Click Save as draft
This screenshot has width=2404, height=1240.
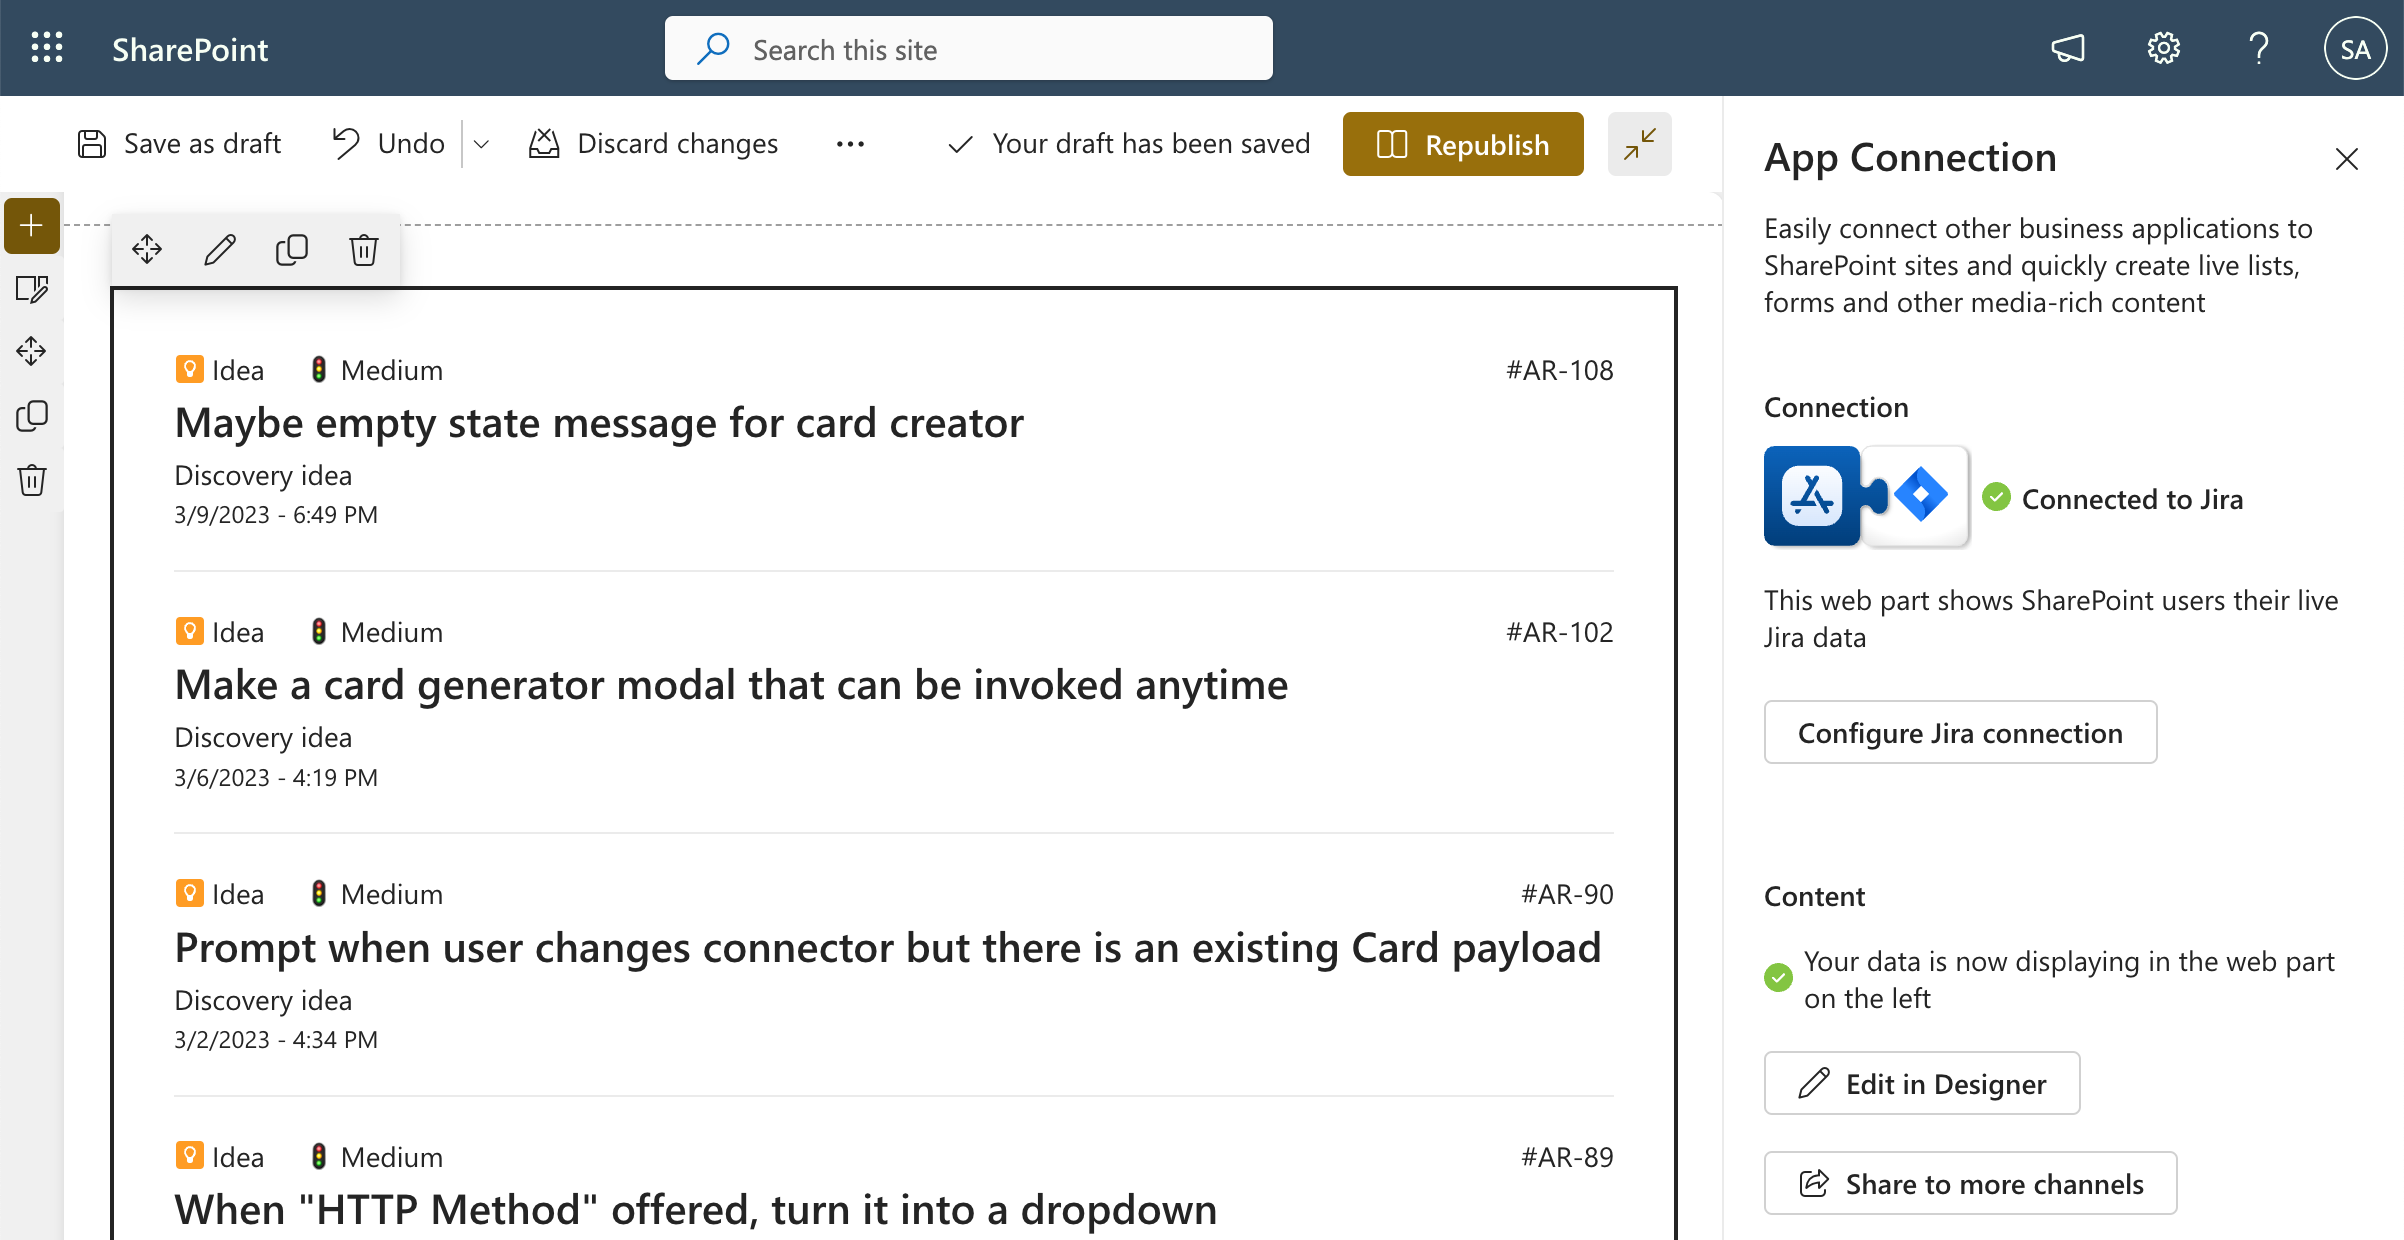coord(180,144)
